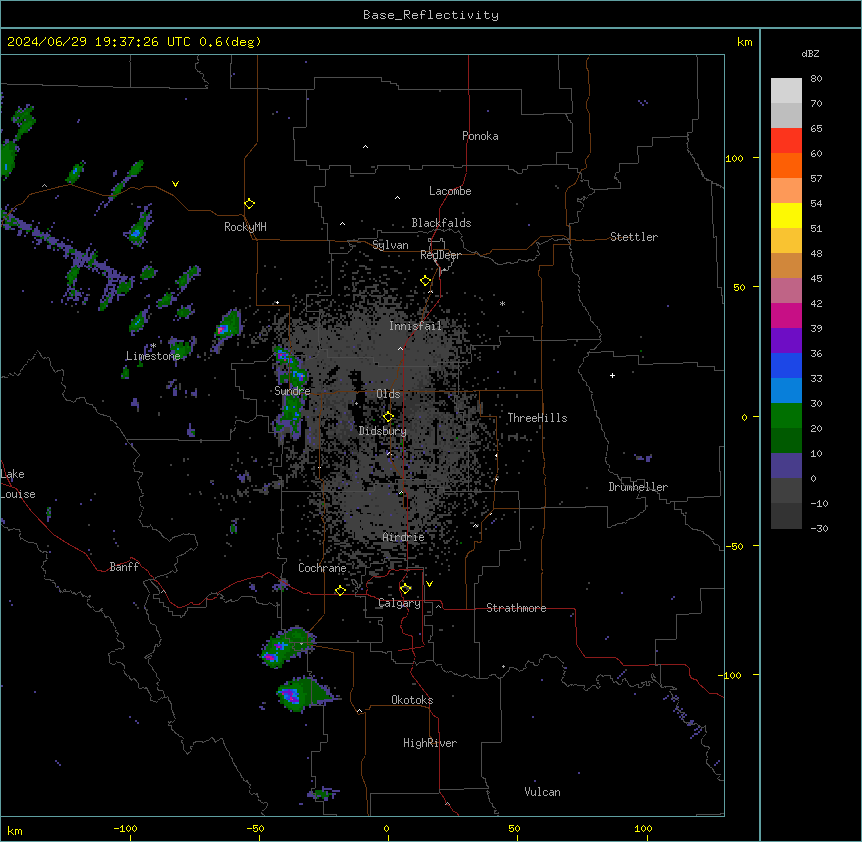
Task: Click the 80 value atop the dBZ legend
Action: pyautogui.click(x=816, y=79)
